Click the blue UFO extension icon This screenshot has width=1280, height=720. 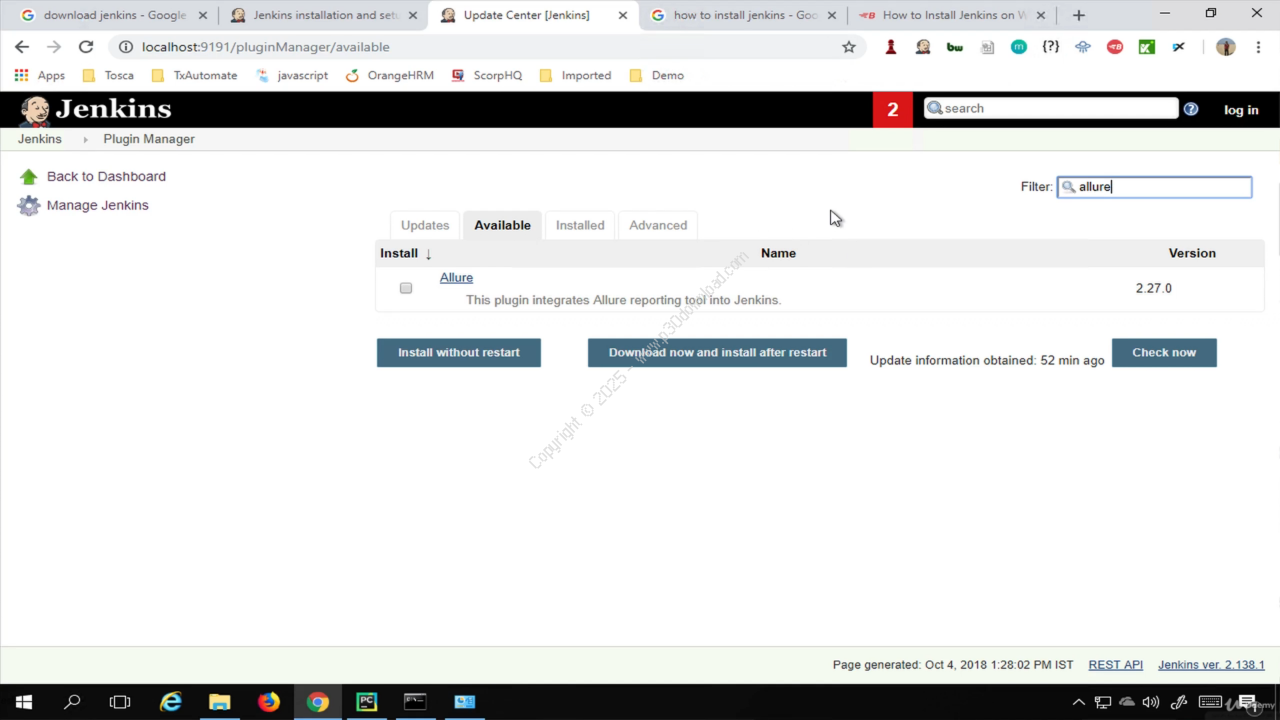[1083, 47]
